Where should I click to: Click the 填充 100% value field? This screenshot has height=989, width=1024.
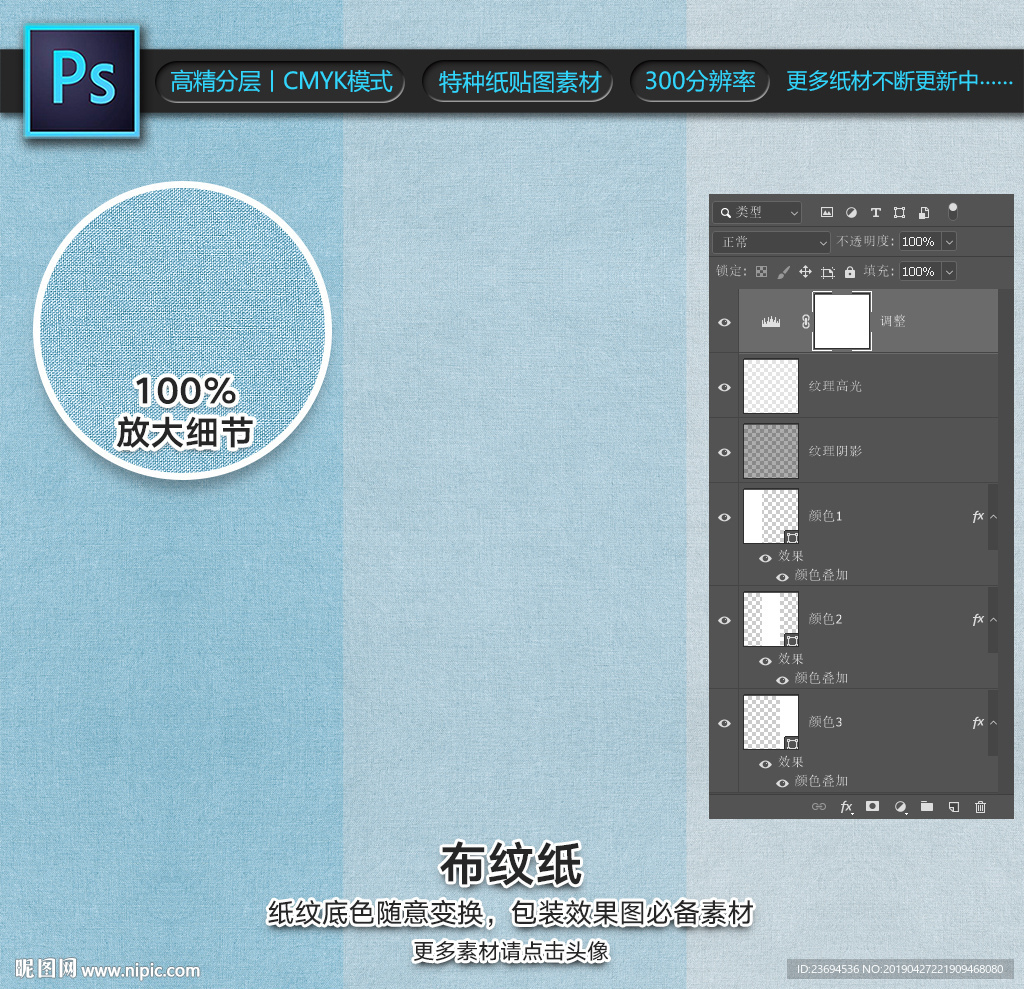point(921,271)
